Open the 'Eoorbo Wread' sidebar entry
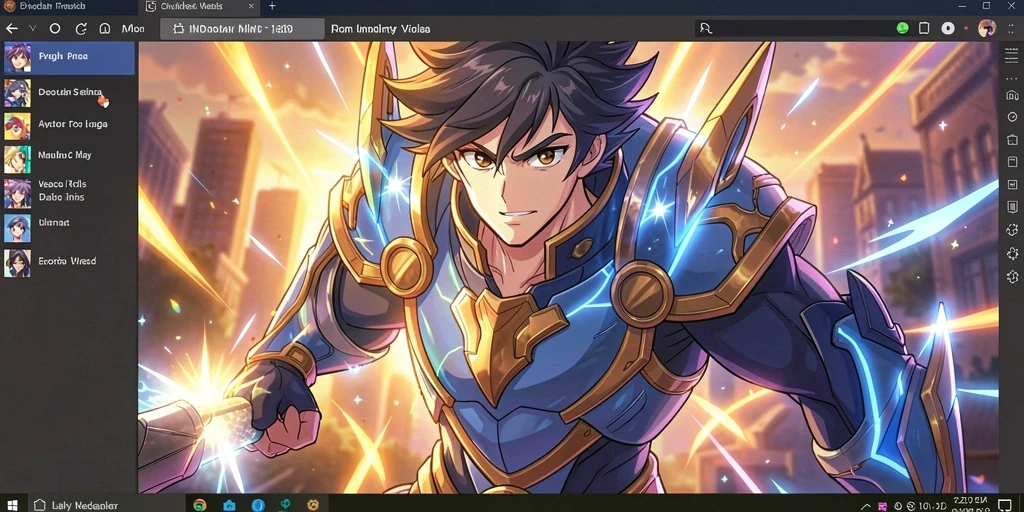The height and width of the screenshot is (512, 1024). [68, 261]
